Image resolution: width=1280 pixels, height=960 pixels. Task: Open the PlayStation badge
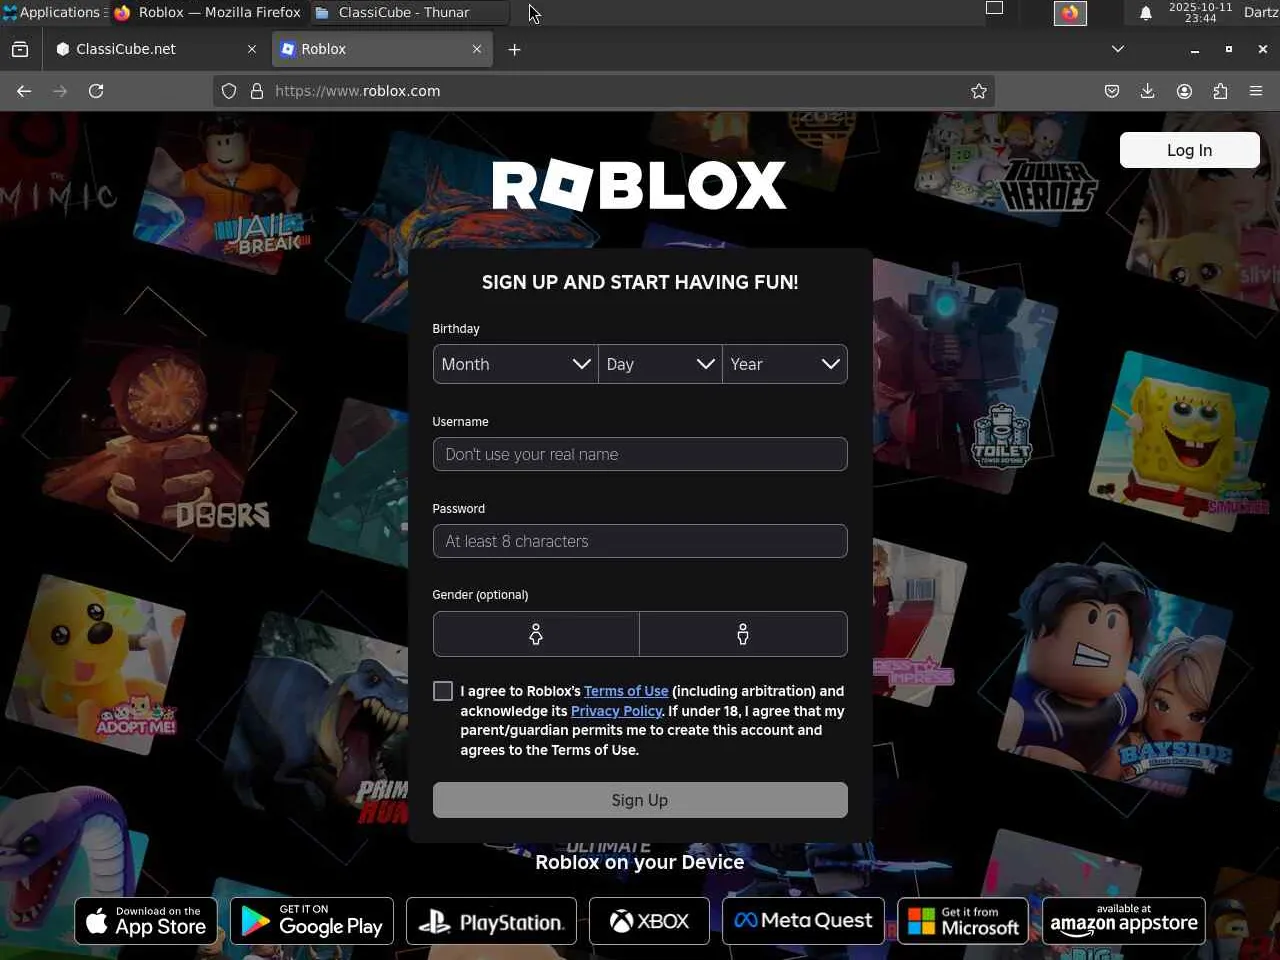(x=492, y=921)
